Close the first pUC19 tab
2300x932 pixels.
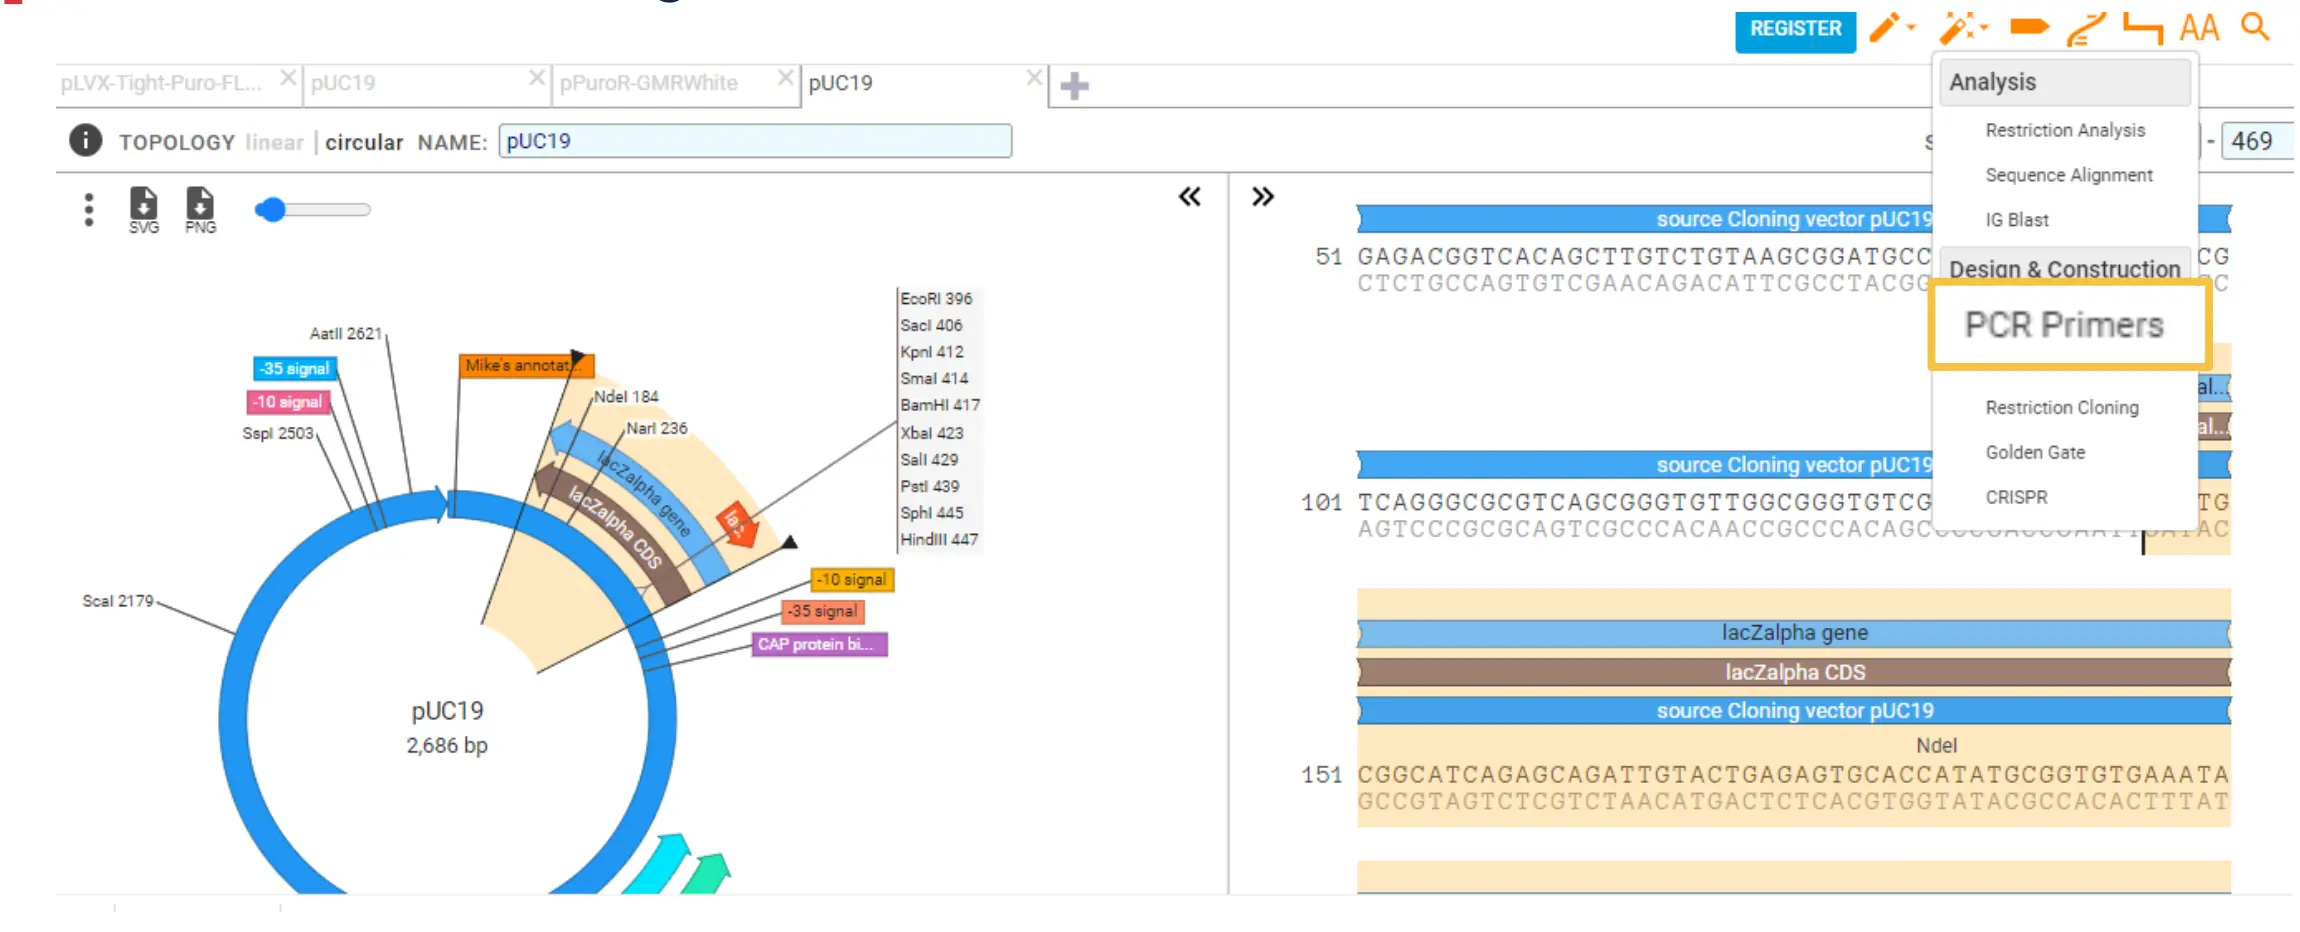coord(537,77)
